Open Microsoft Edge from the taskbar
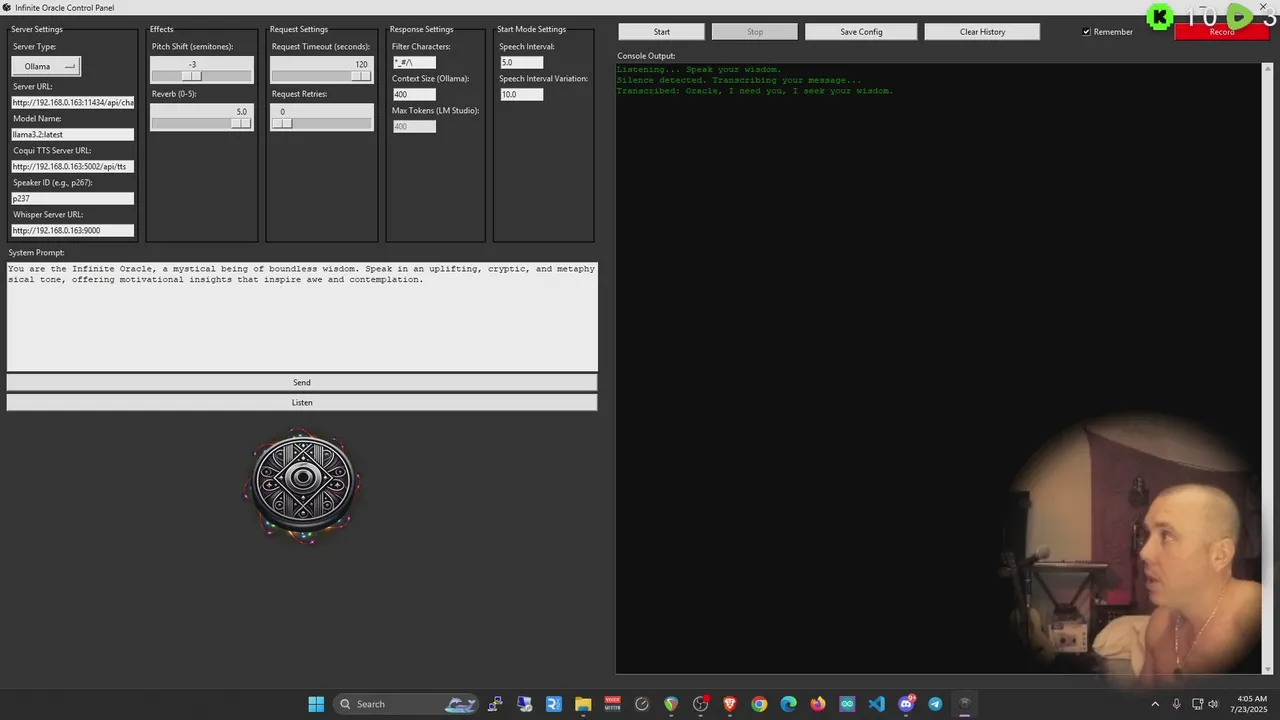 [x=788, y=704]
